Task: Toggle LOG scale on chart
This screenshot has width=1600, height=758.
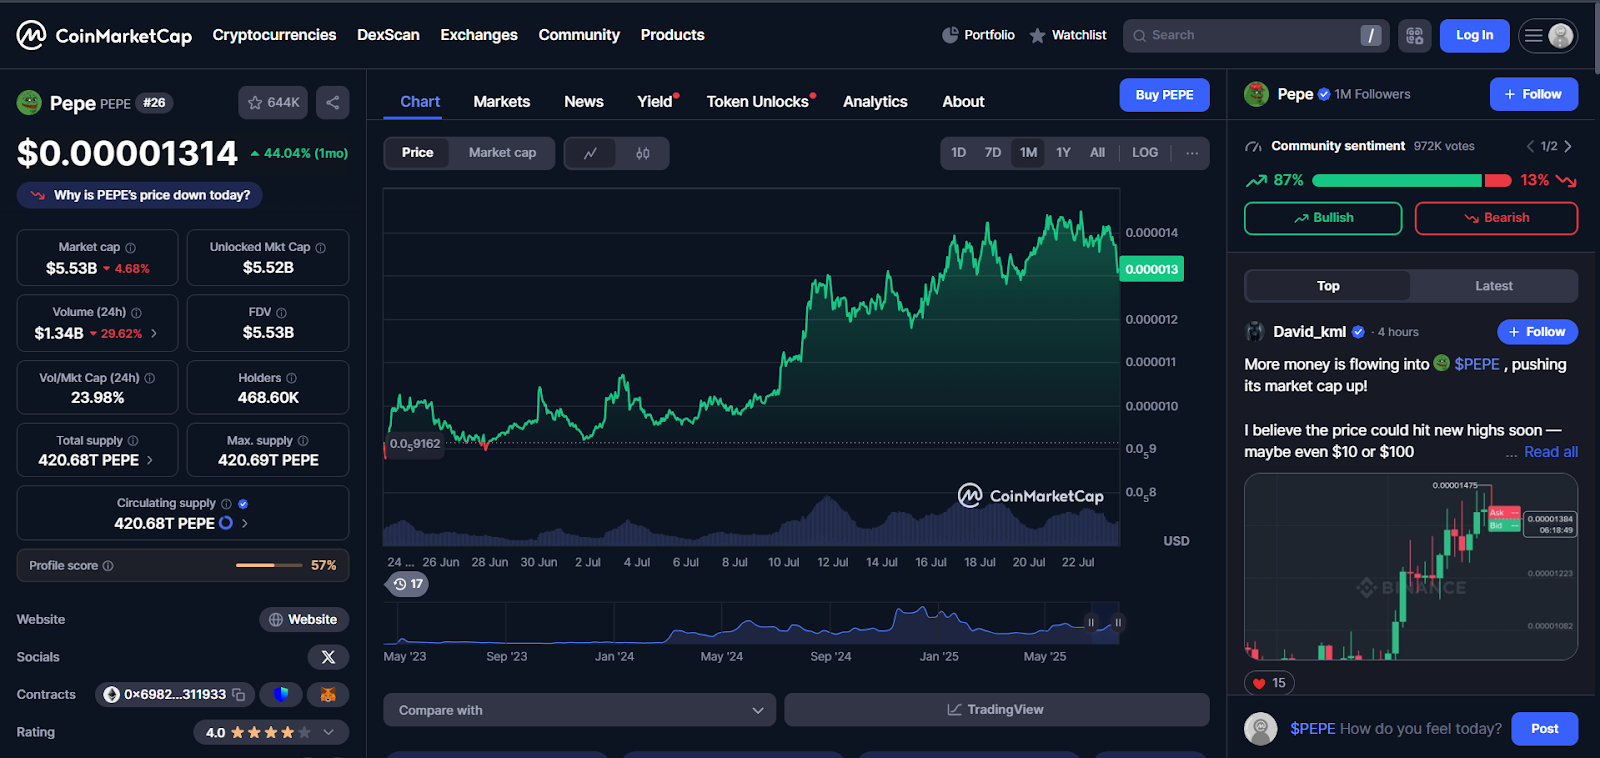Action: pyautogui.click(x=1145, y=153)
